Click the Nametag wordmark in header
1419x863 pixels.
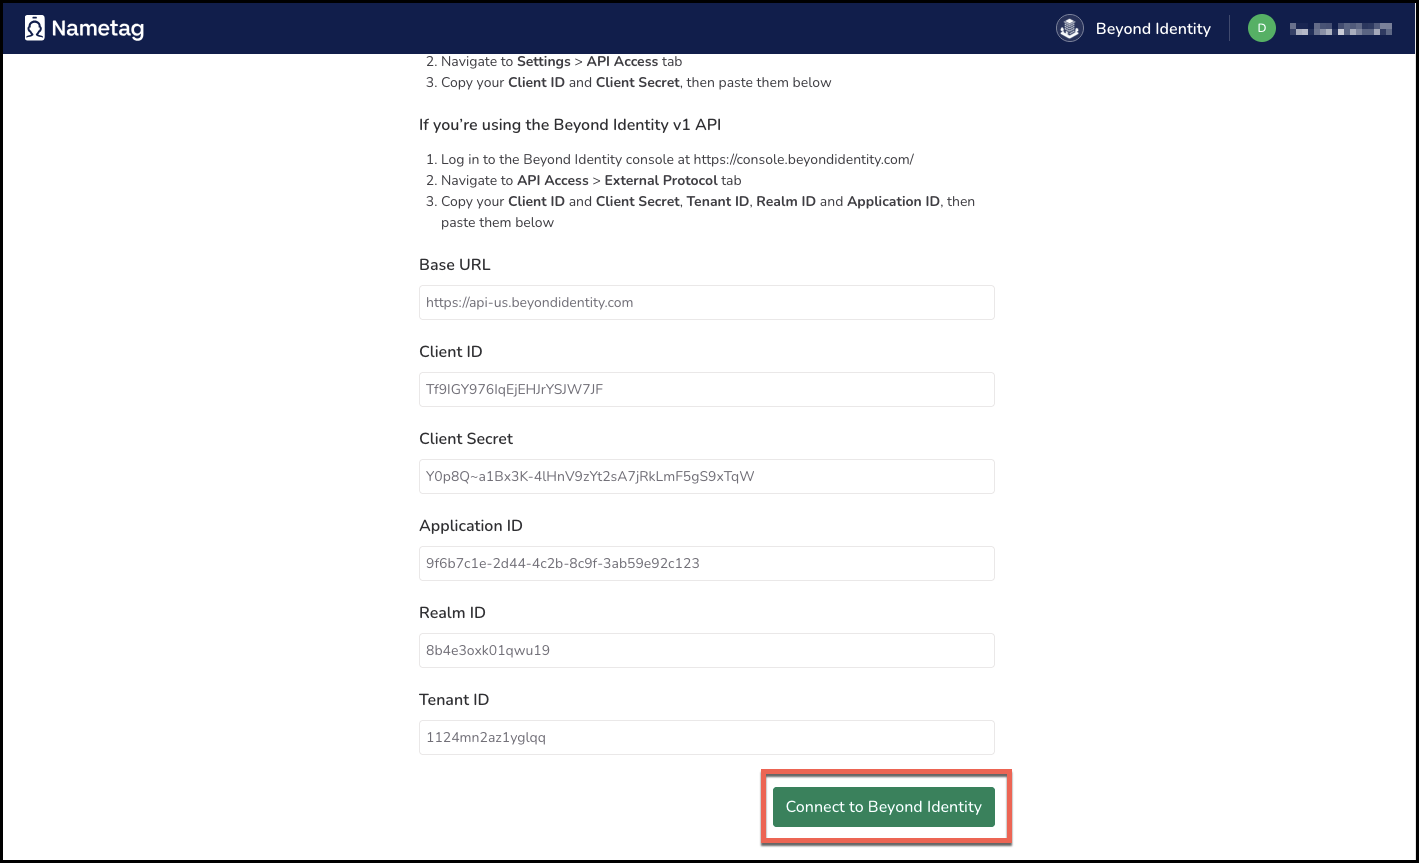point(98,29)
